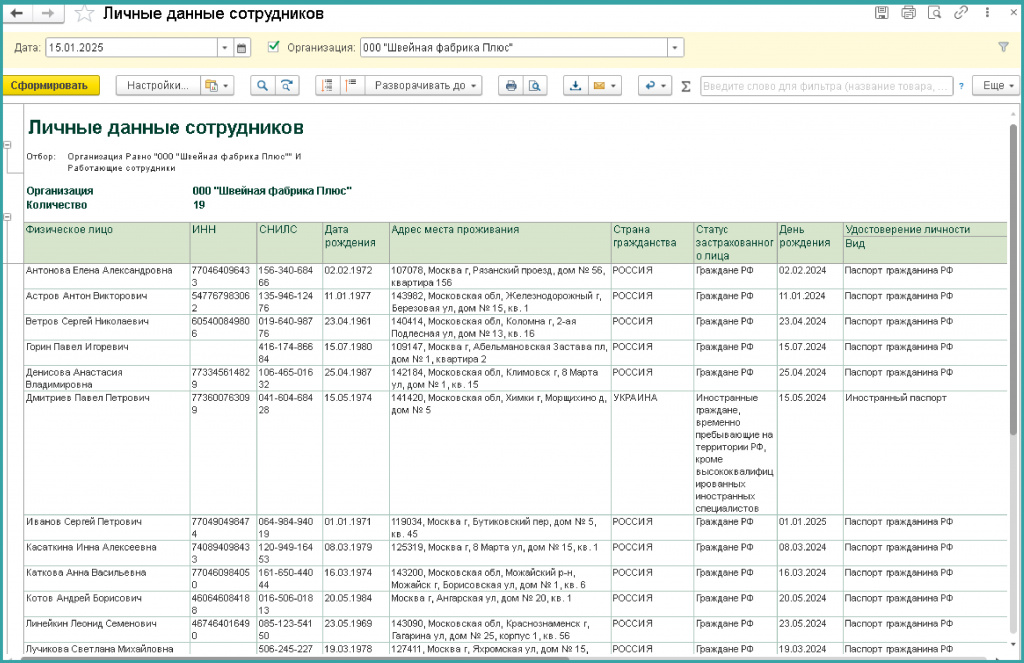This screenshot has height=663, width=1024.
Task: Add report to favorites with the star
Action: pyautogui.click(x=84, y=14)
